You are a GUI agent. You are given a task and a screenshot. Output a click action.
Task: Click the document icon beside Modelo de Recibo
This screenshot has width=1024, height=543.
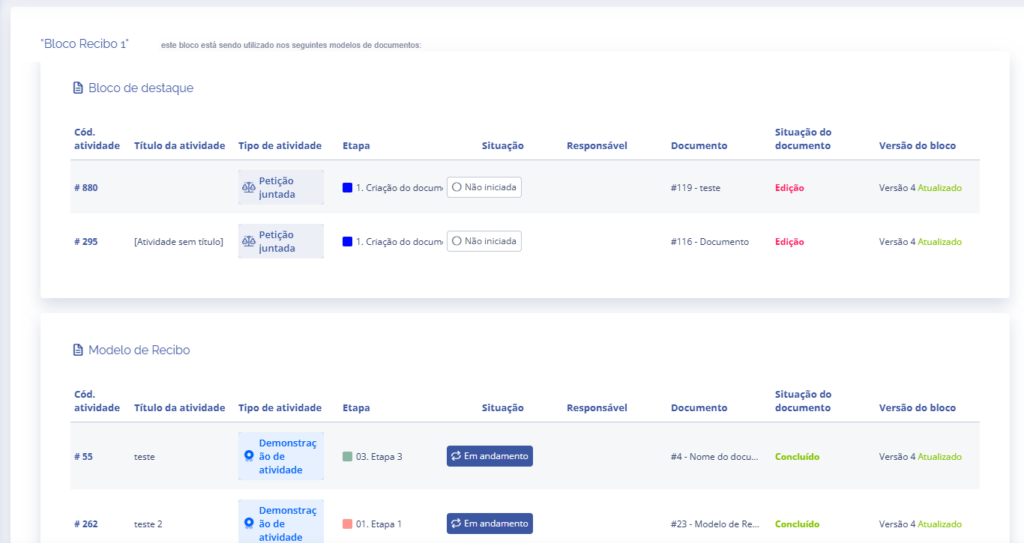point(78,350)
